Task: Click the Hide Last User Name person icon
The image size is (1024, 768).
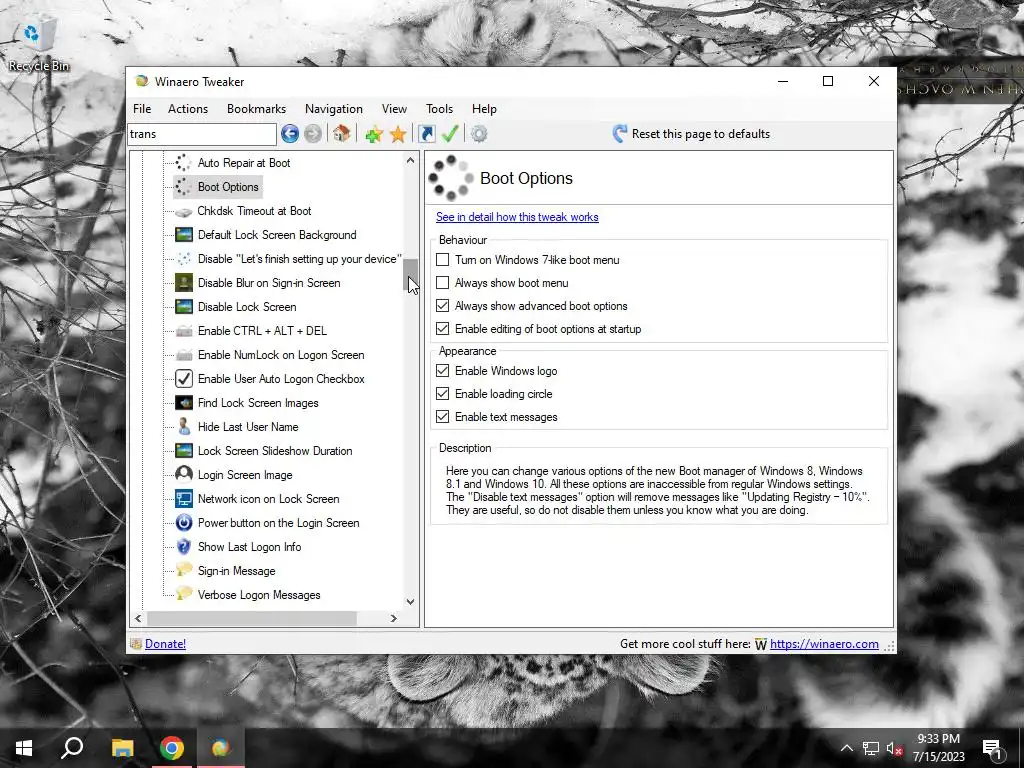Action: pyautogui.click(x=184, y=426)
